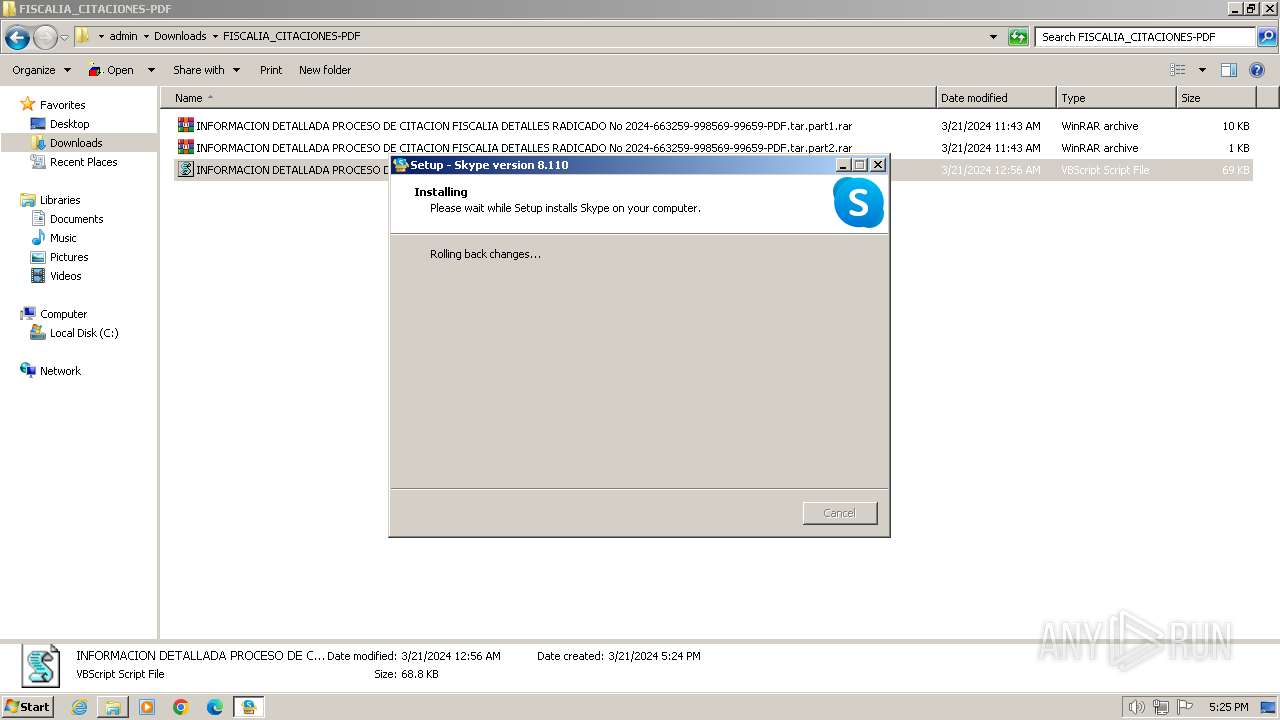1280x720 pixels.
Task: Click the VBScript file thumbnail in details pane
Action: (x=41, y=666)
